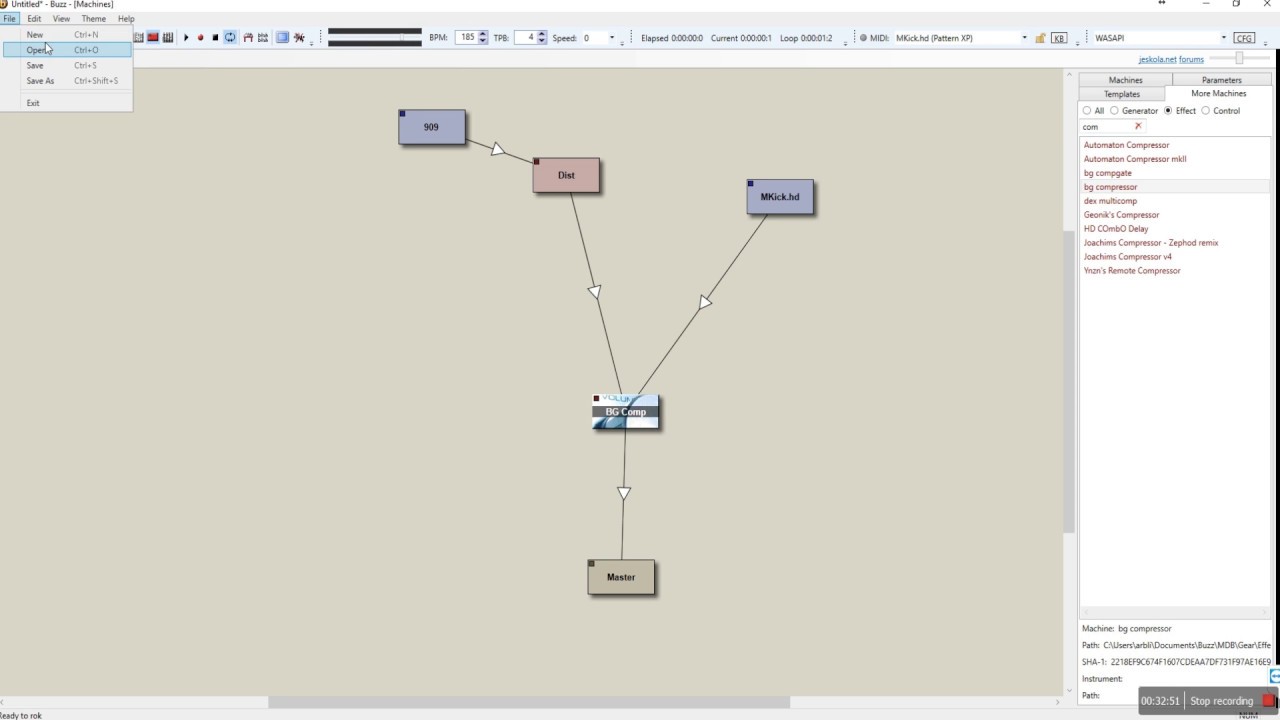
Task: Choose Save As from the File menu
Action: click(x=66, y=81)
